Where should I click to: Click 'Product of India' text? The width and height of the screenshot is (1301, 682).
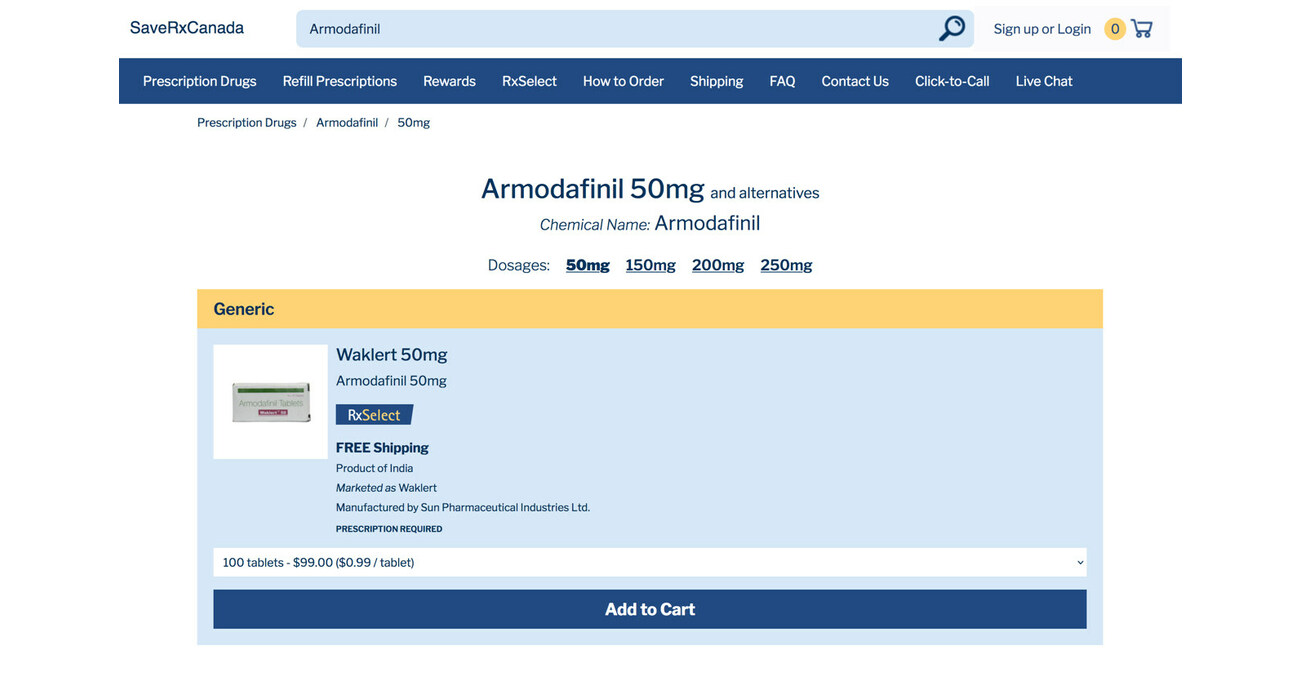click(x=375, y=468)
